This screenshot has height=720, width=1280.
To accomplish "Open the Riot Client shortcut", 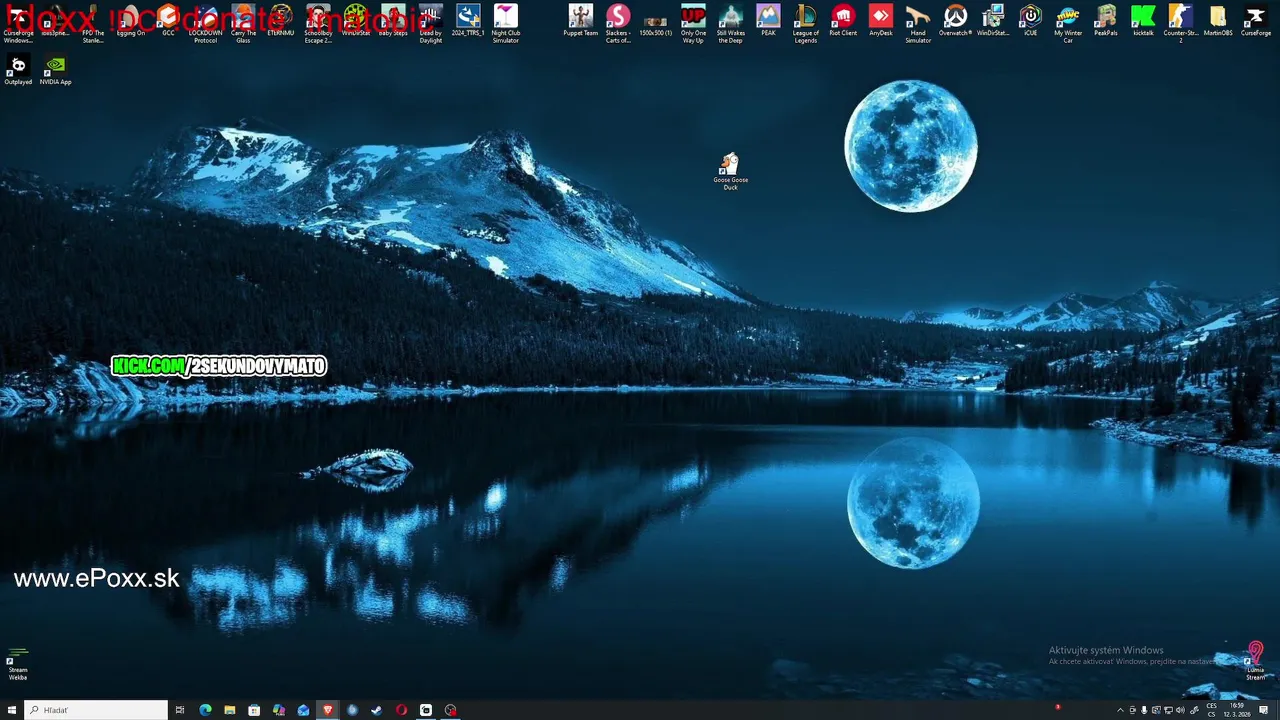I will [x=843, y=21].
